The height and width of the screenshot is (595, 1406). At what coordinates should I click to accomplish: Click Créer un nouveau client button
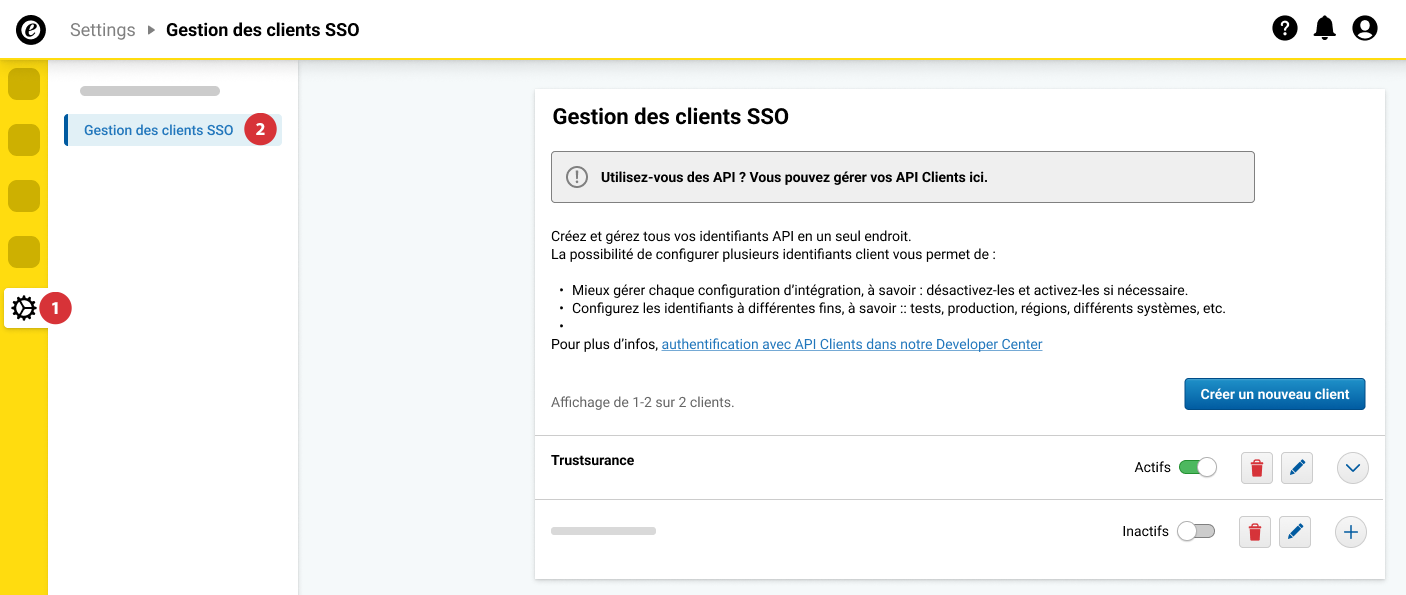pyautogui.click(x=1274, y=394)
